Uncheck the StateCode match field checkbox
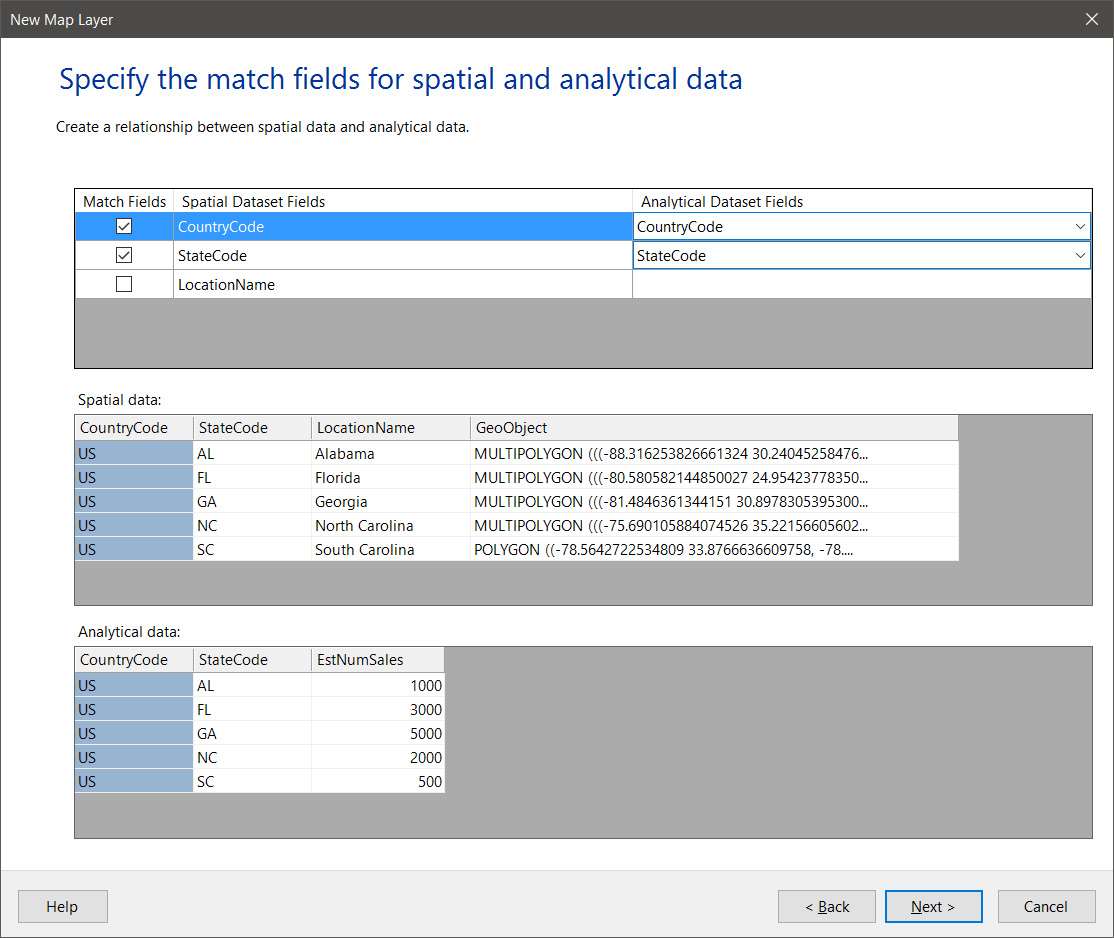This screenshot has width=1114, height=938. [124, 256]
